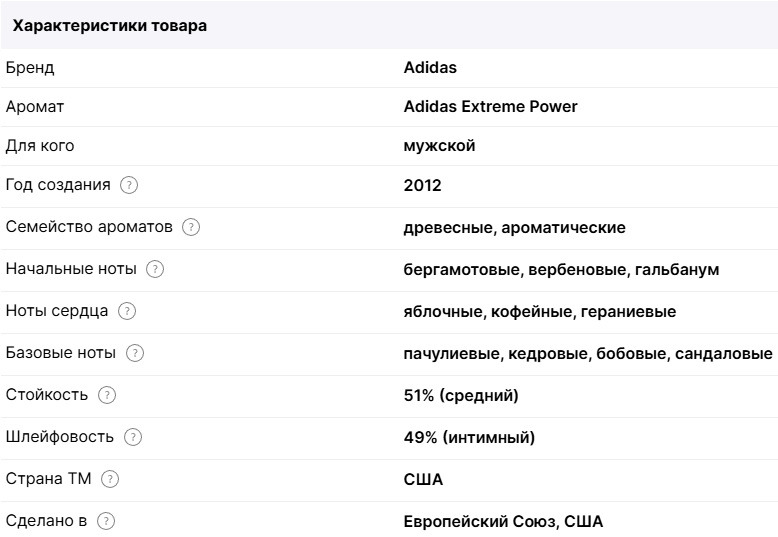778x537 pixels.
Task: Open the пачулиевые, кедровые base notes value
Action: tap(587, 353)
